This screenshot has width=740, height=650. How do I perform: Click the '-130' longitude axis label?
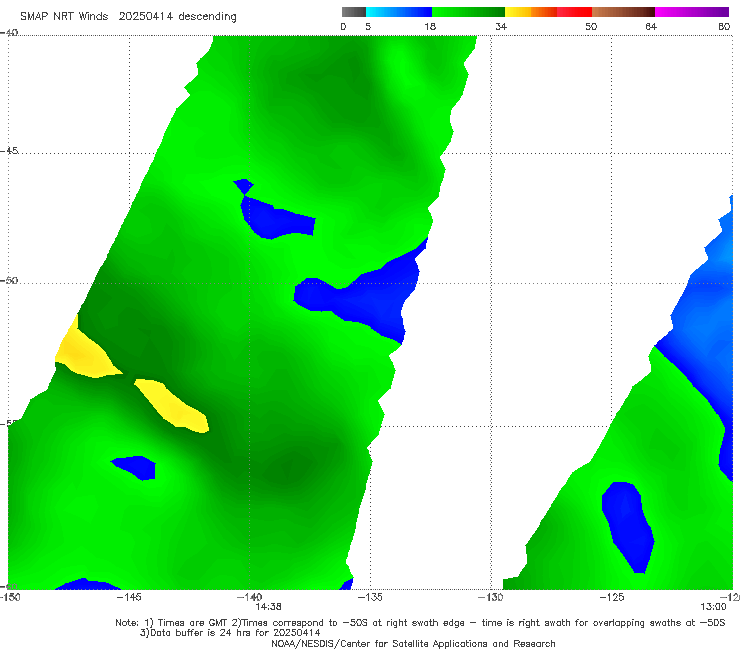click(490, 597)
